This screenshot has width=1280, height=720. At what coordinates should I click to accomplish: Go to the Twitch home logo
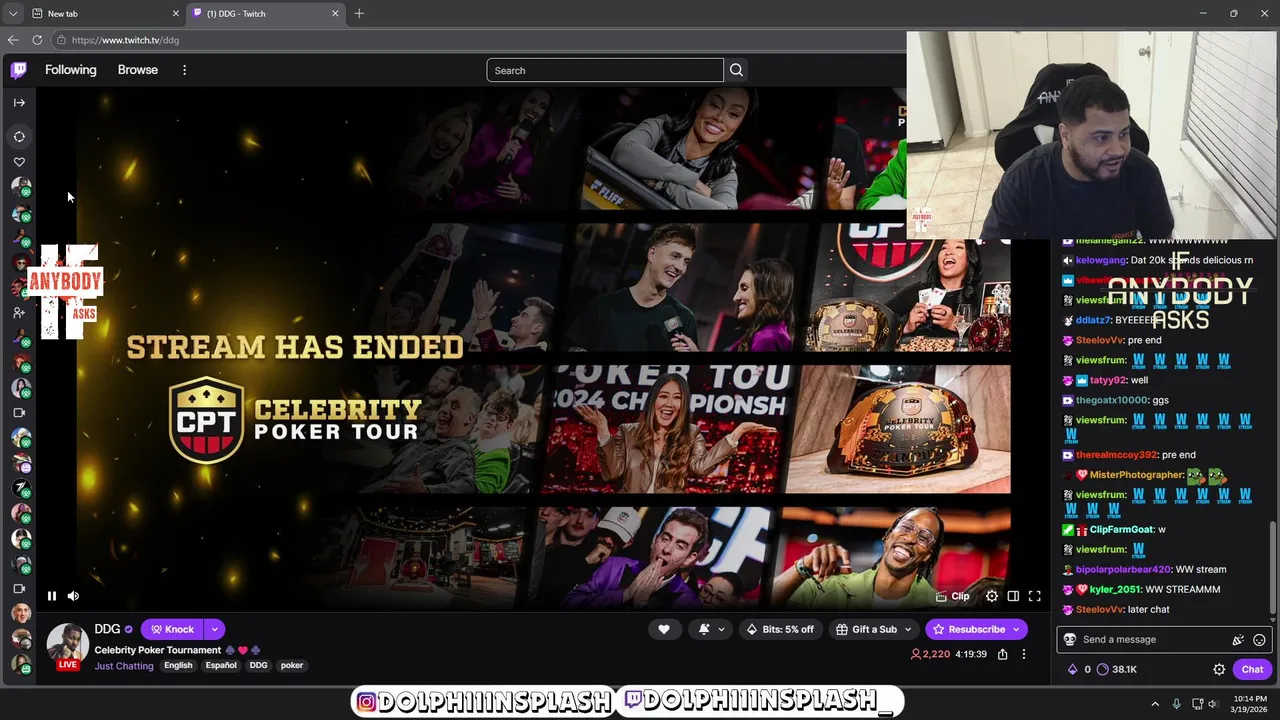coord(19,70)
